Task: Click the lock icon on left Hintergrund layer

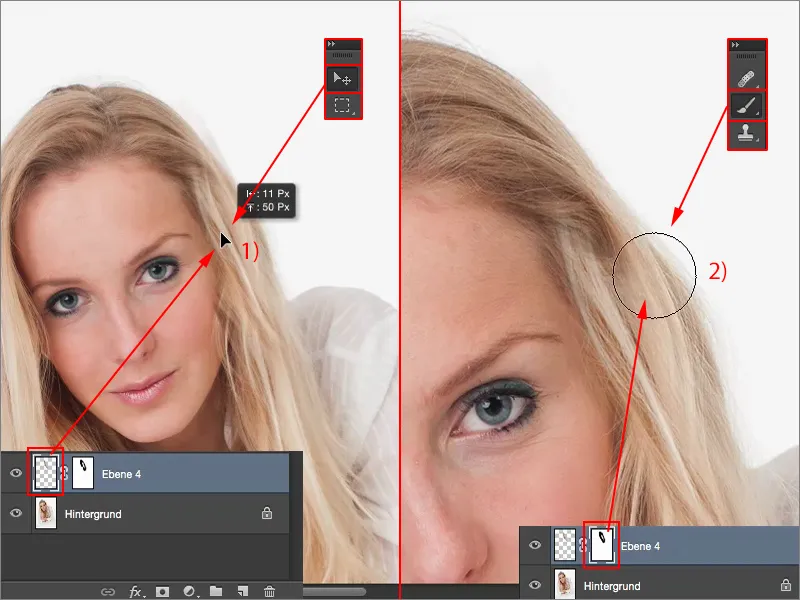Action: (267, 513)
